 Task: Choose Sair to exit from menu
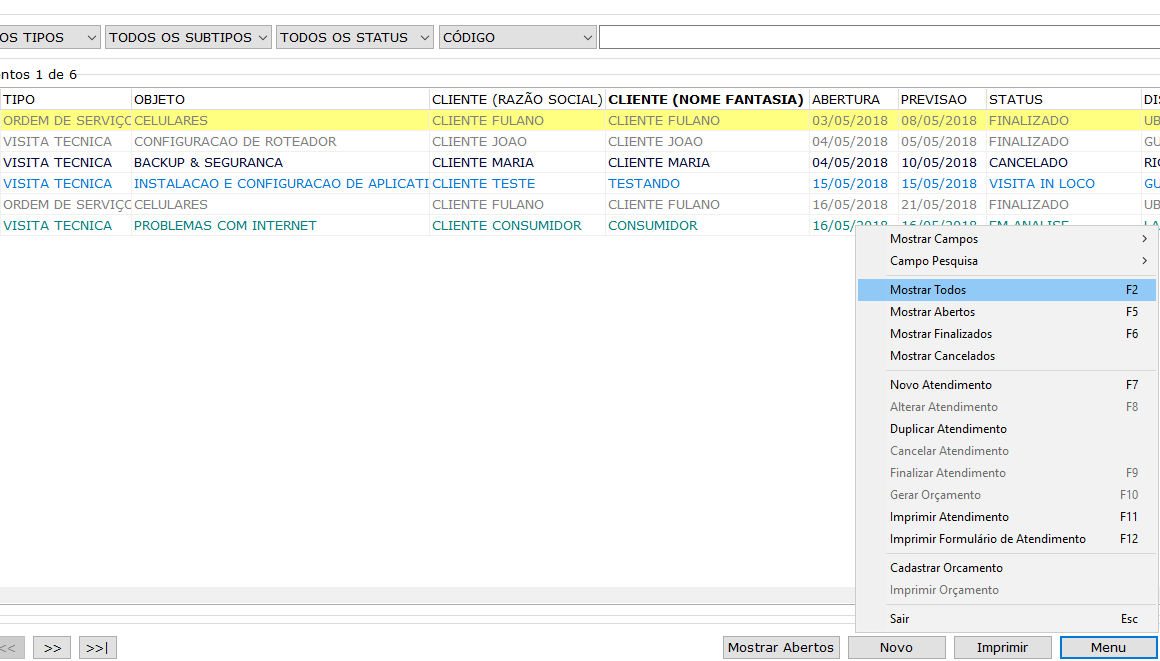(x=1007, y=619)
